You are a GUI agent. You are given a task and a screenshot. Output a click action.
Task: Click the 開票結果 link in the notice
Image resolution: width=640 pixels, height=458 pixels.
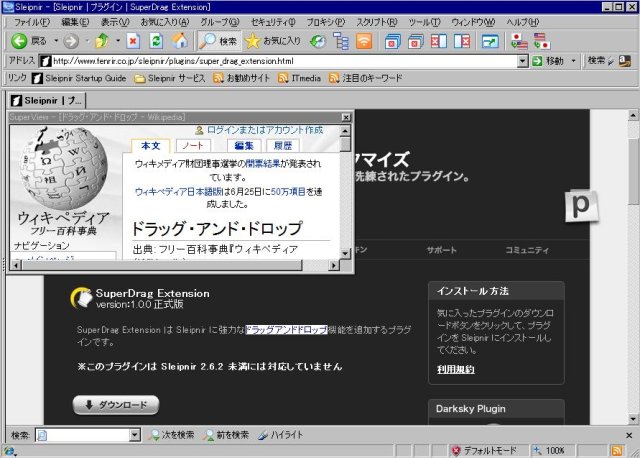point(262,164)
